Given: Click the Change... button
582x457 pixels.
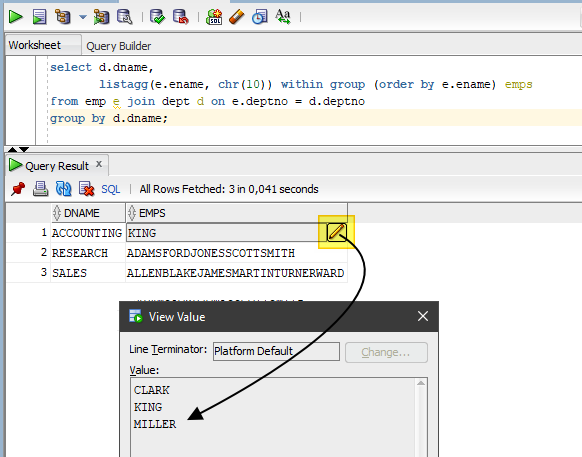Looking at the screenshot, I should (x=386, y=352).
